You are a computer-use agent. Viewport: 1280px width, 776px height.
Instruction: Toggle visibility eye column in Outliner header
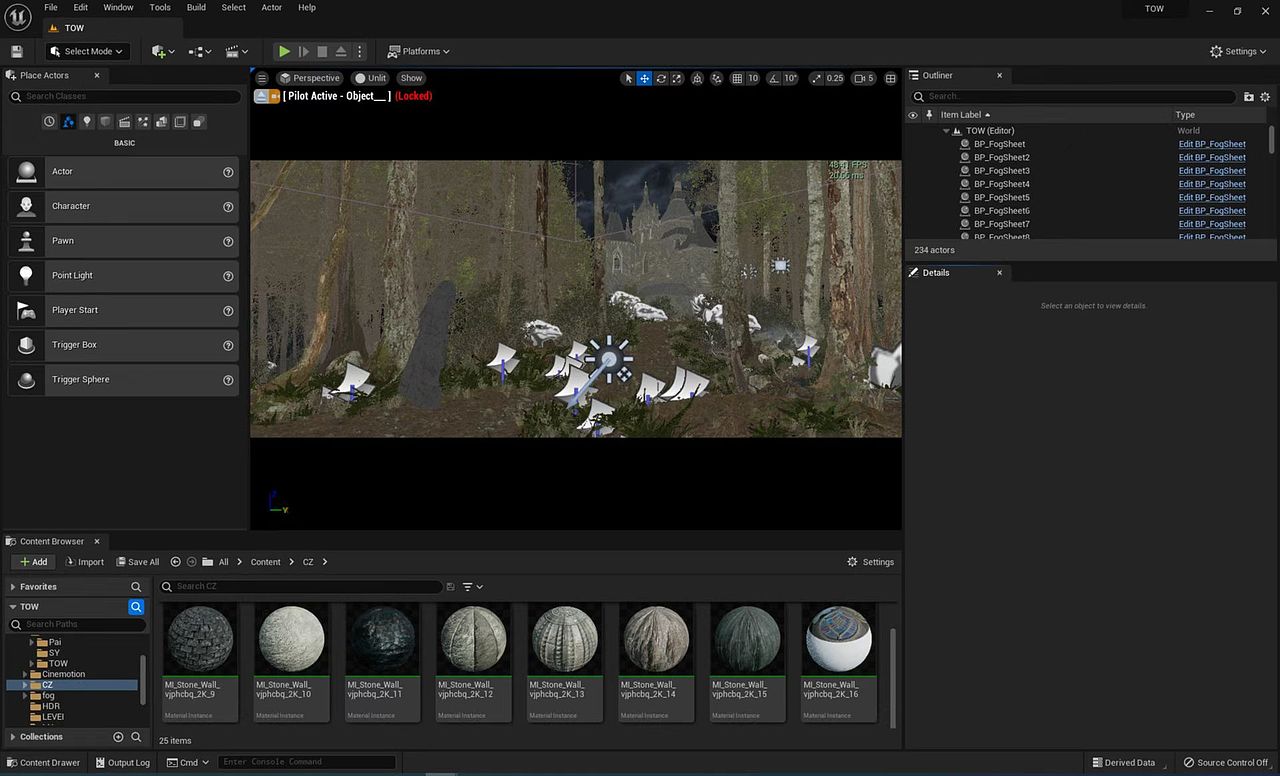[912, 115]
